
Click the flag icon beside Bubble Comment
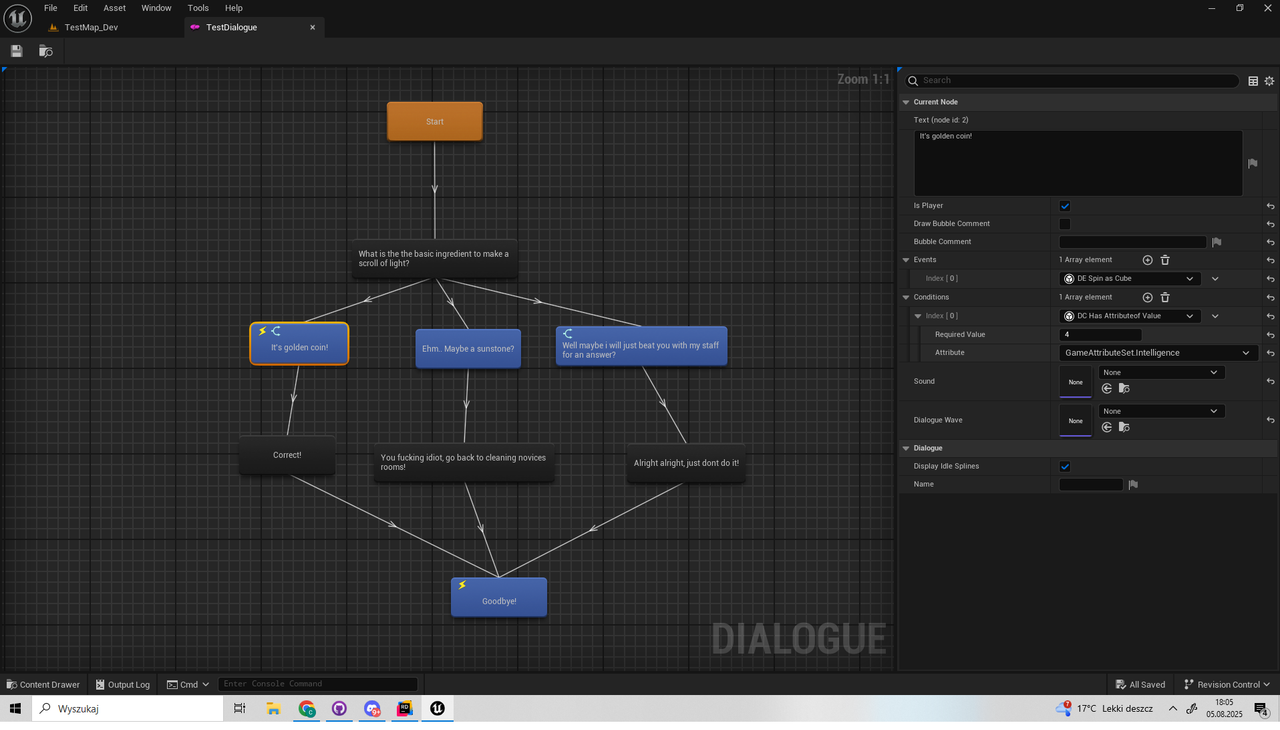[1216, 241]
